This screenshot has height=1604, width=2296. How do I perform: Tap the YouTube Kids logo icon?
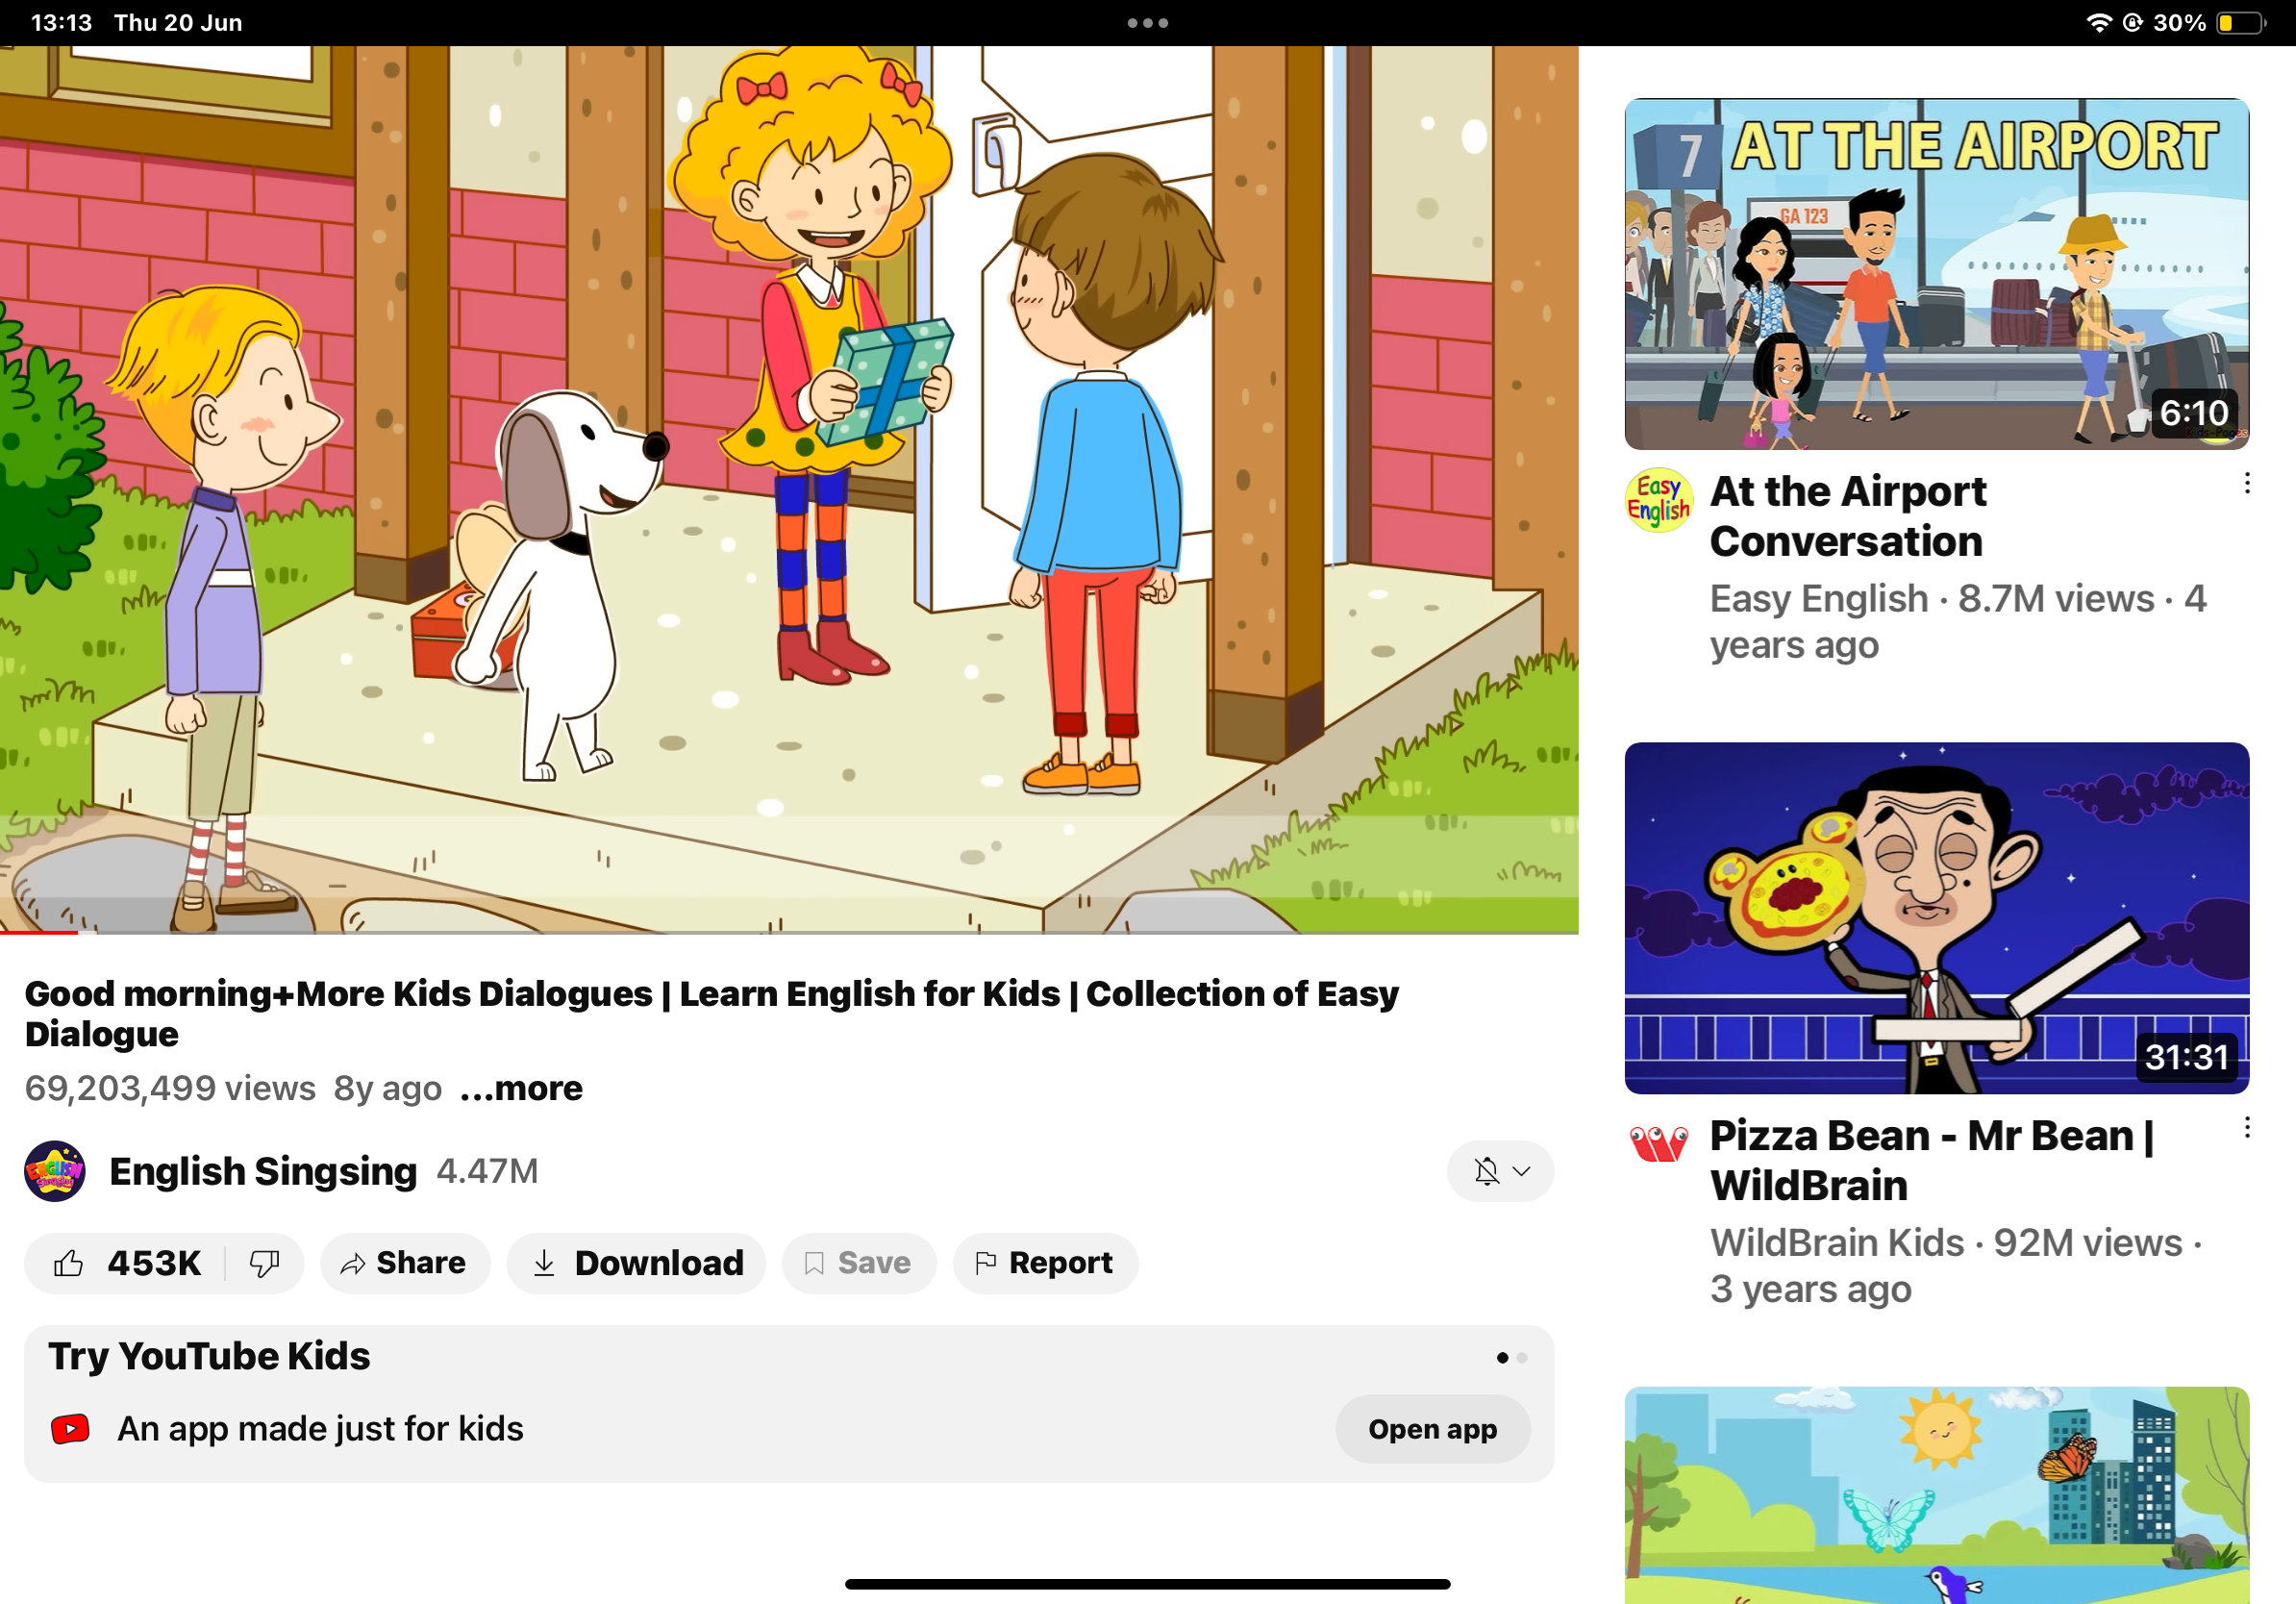(70, 1429)
